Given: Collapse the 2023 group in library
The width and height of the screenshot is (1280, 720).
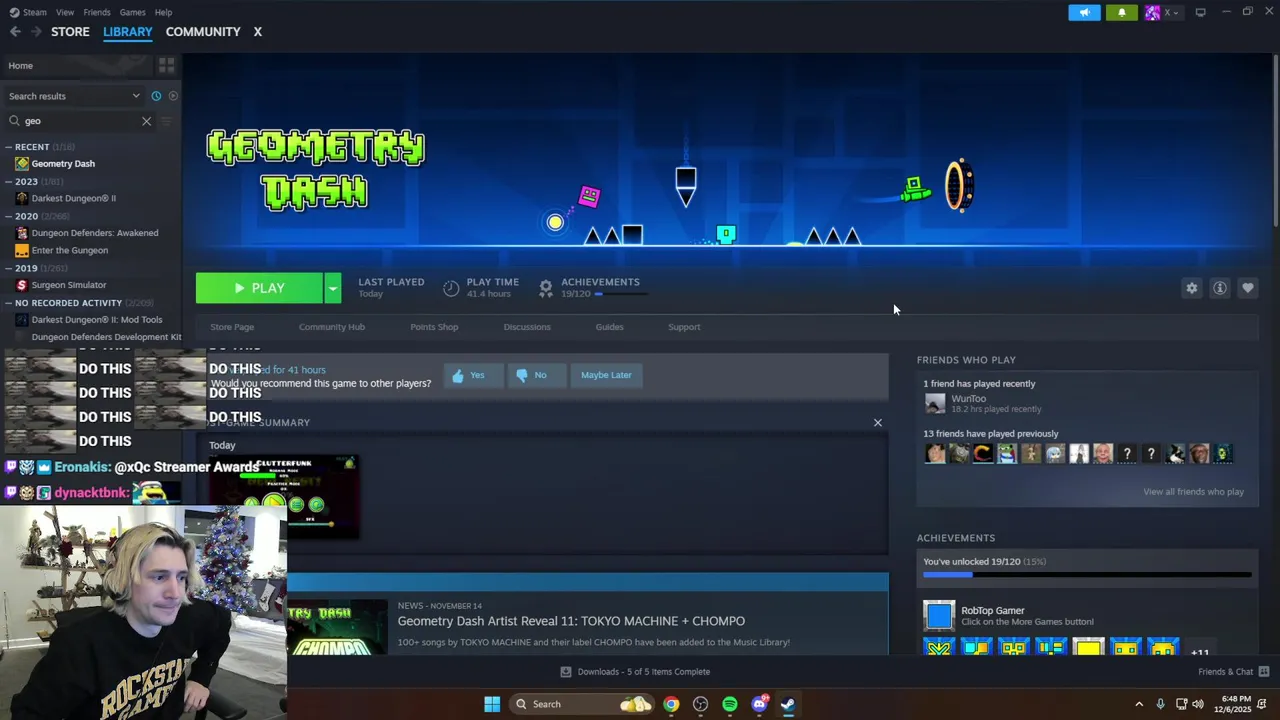Looking at the screenshot, I should tap(8, 182).
